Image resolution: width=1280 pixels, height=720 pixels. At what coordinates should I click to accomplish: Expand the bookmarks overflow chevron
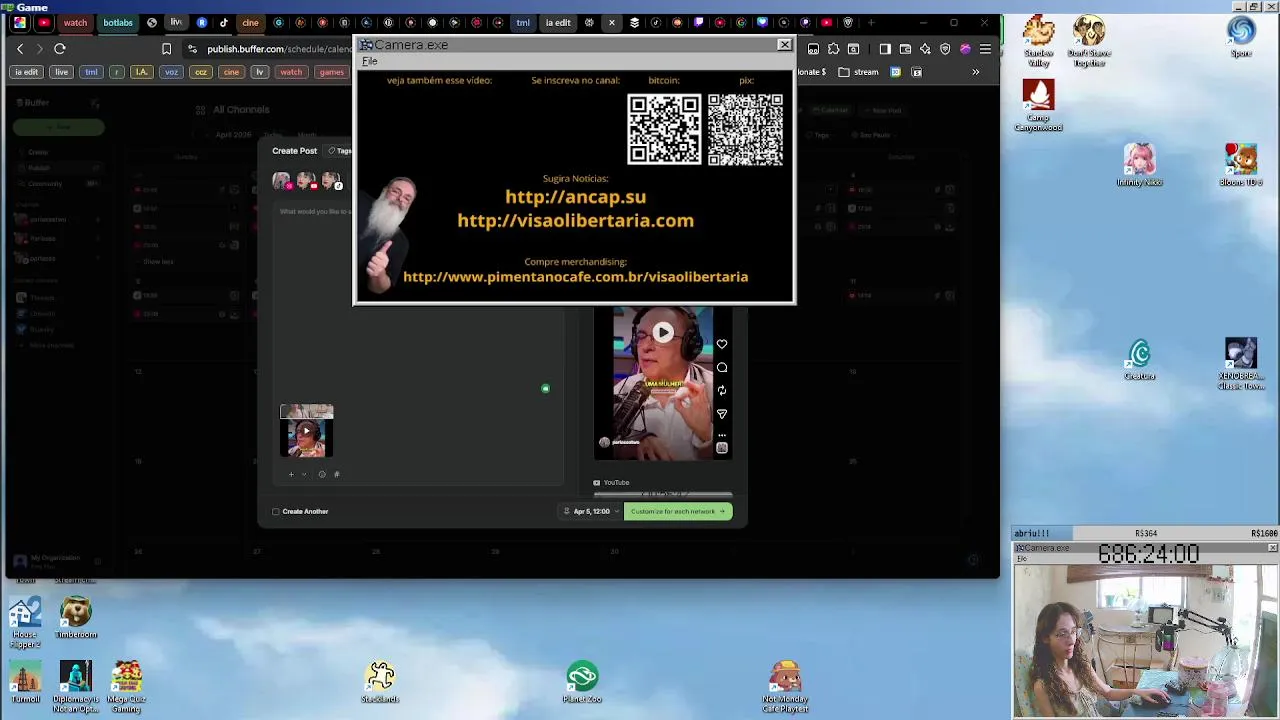pyautogui.click(x=976, y=72)
